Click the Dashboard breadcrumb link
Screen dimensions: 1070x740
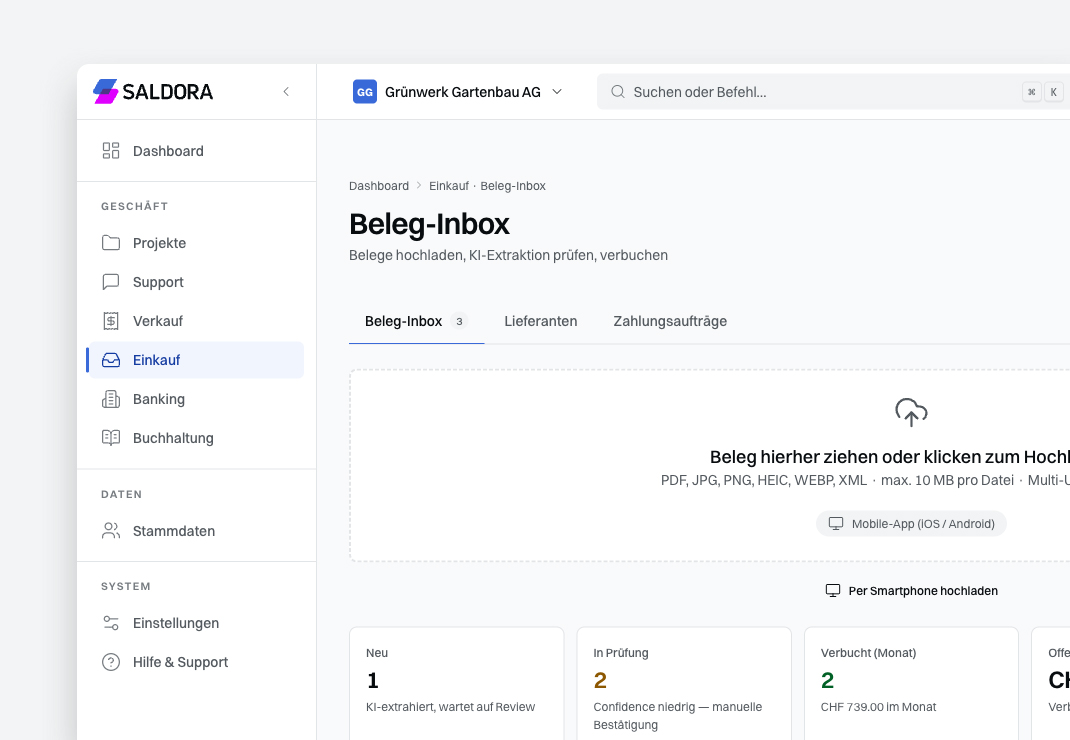(379, 186)
